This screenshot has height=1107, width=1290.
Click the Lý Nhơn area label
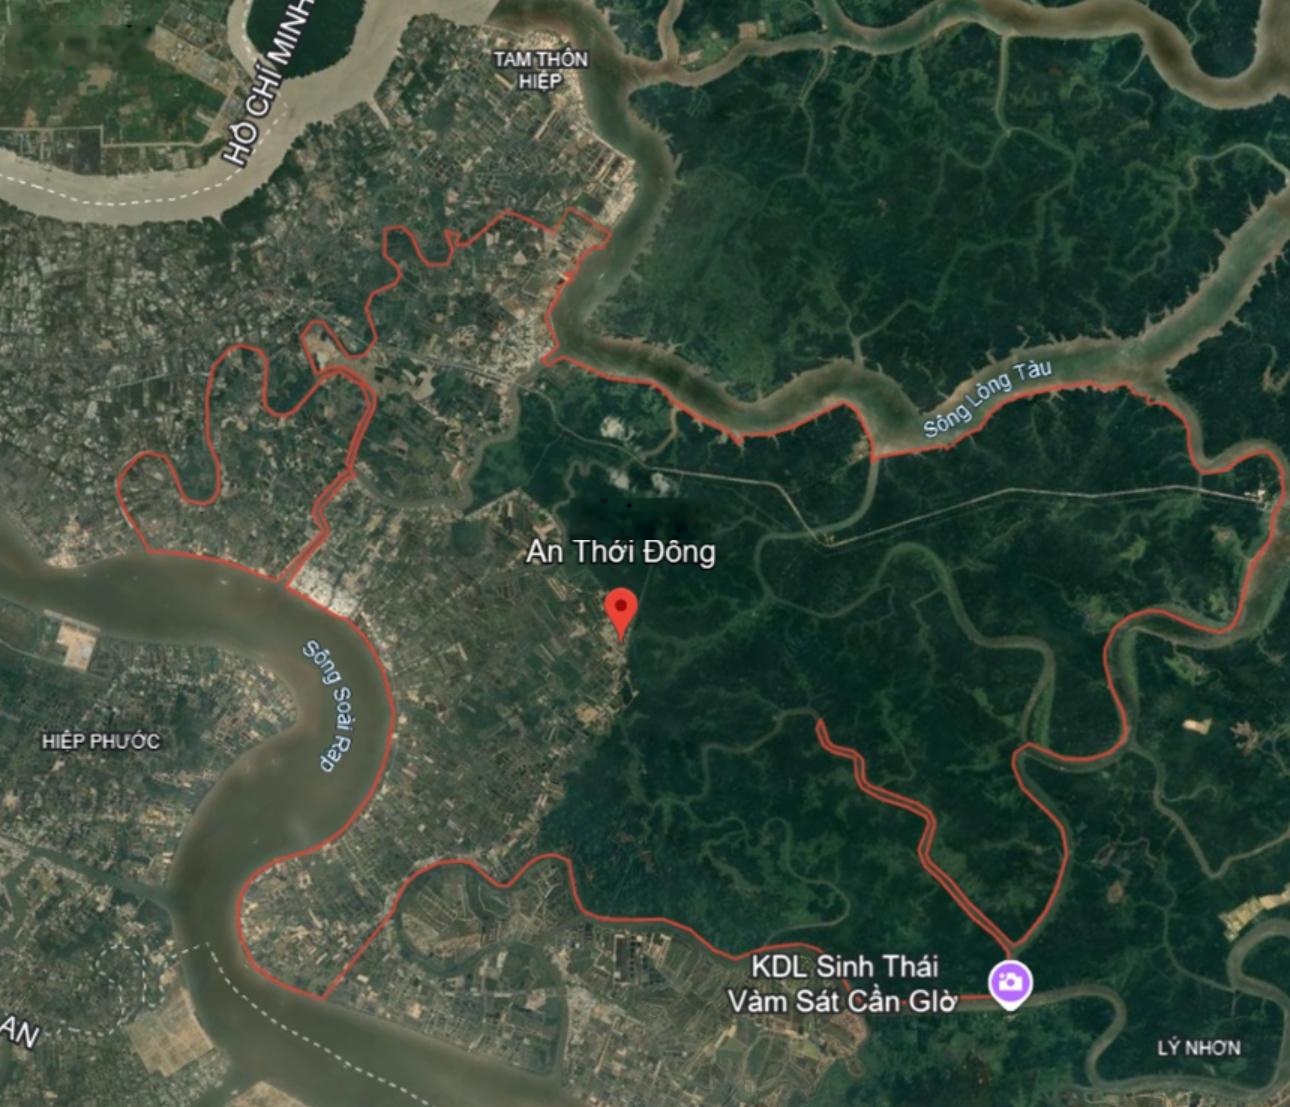pos(1199,1048)
